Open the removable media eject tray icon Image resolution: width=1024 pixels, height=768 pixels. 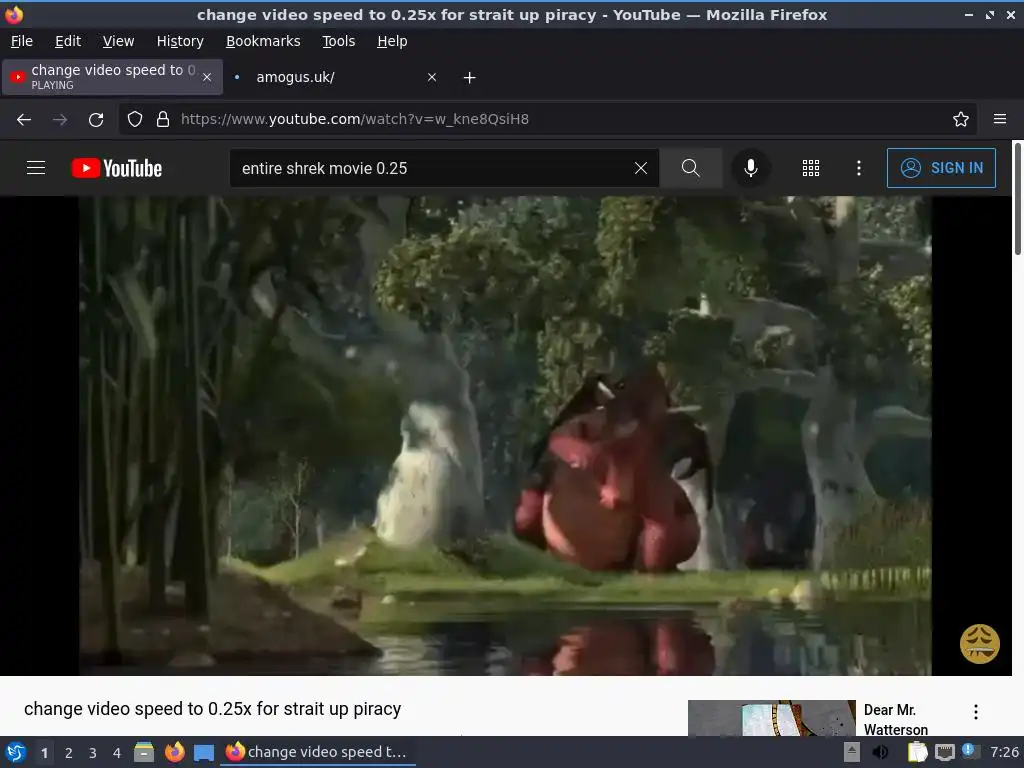pyautogui.click(x=852, y=752)
